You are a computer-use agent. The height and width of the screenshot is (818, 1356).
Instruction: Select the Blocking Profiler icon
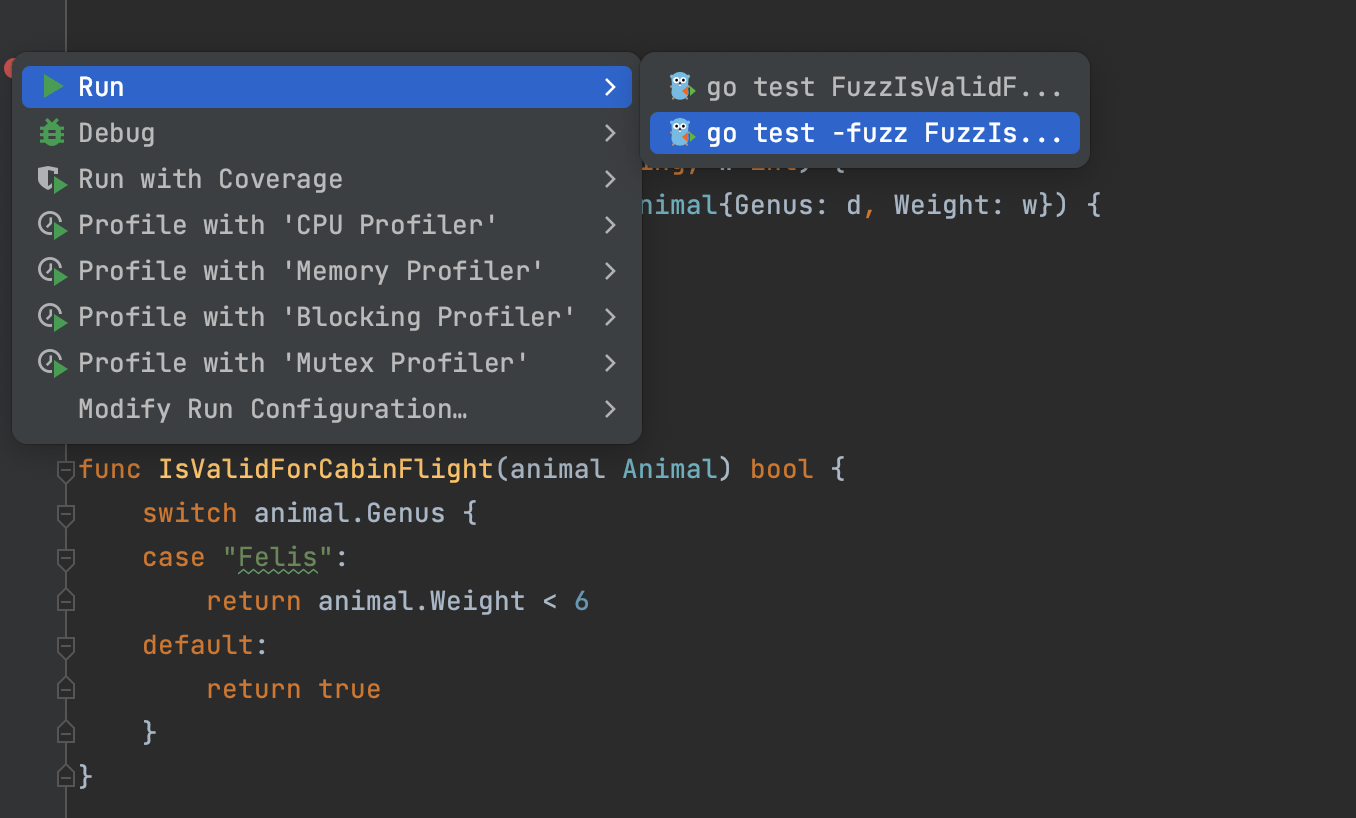pos(51,316)
